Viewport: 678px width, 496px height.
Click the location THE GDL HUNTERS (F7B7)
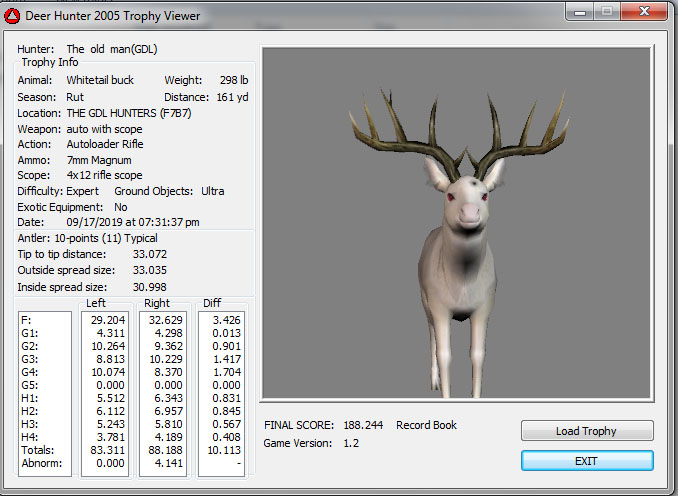click(130, 113)
